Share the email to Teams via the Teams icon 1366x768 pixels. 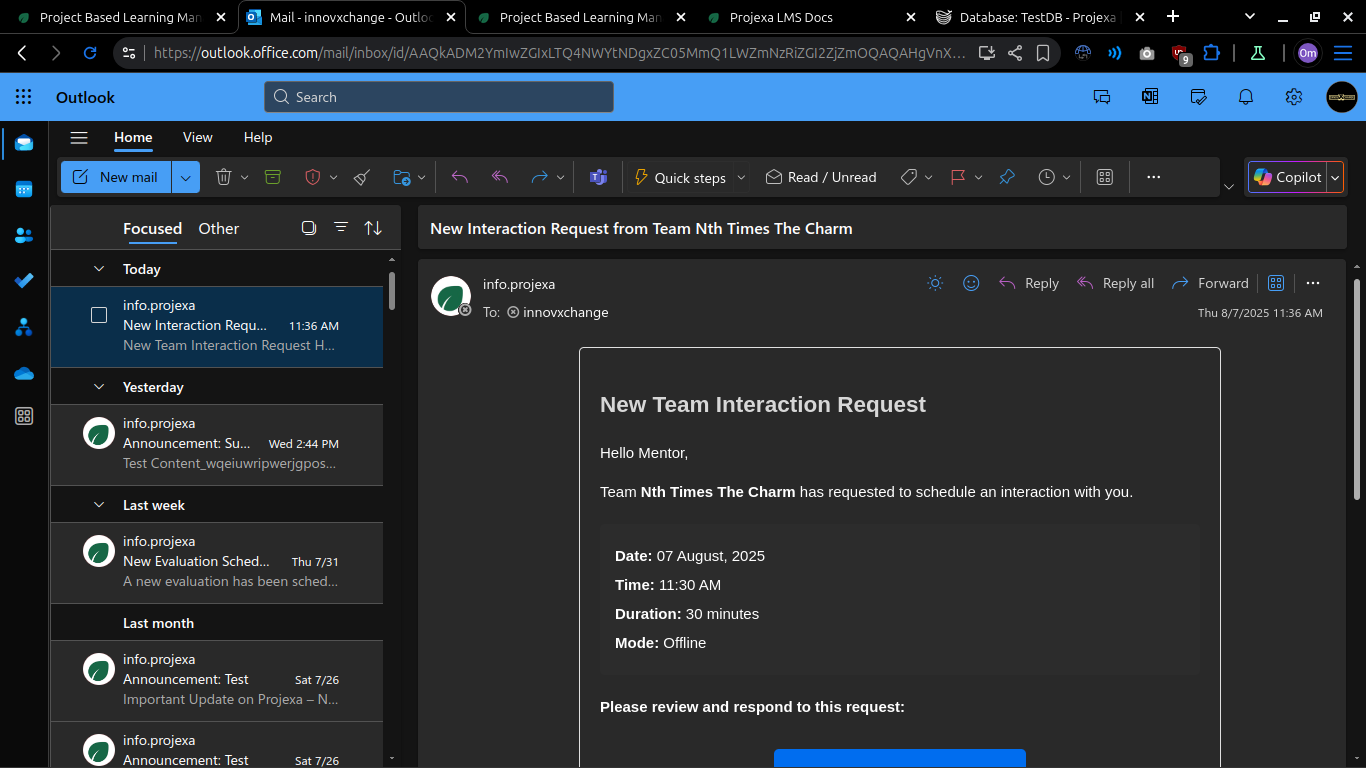598,177
